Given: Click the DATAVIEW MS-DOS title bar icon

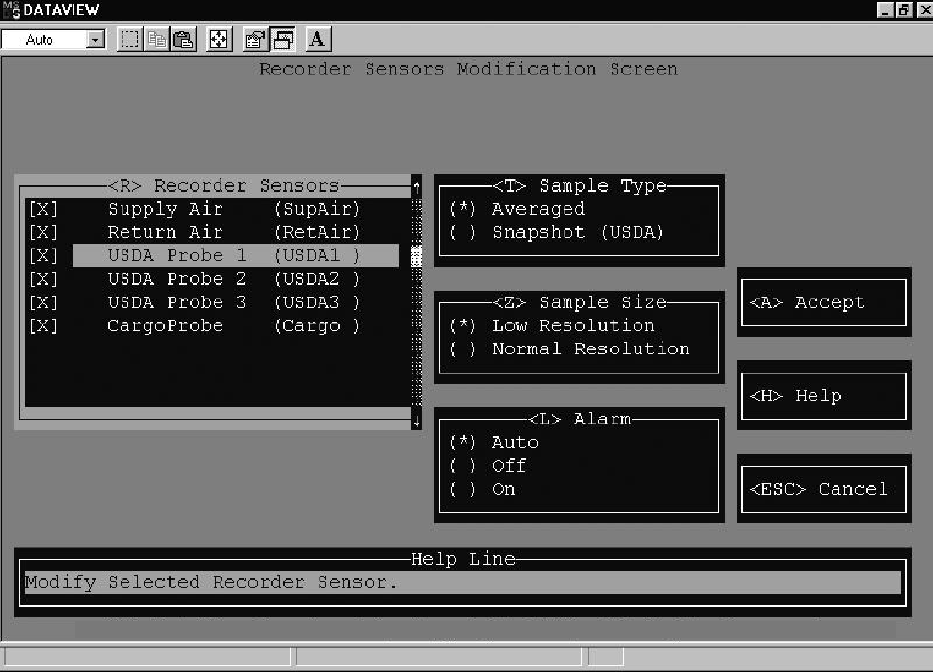Looking at the screenshot, I should tap(11, 10).
